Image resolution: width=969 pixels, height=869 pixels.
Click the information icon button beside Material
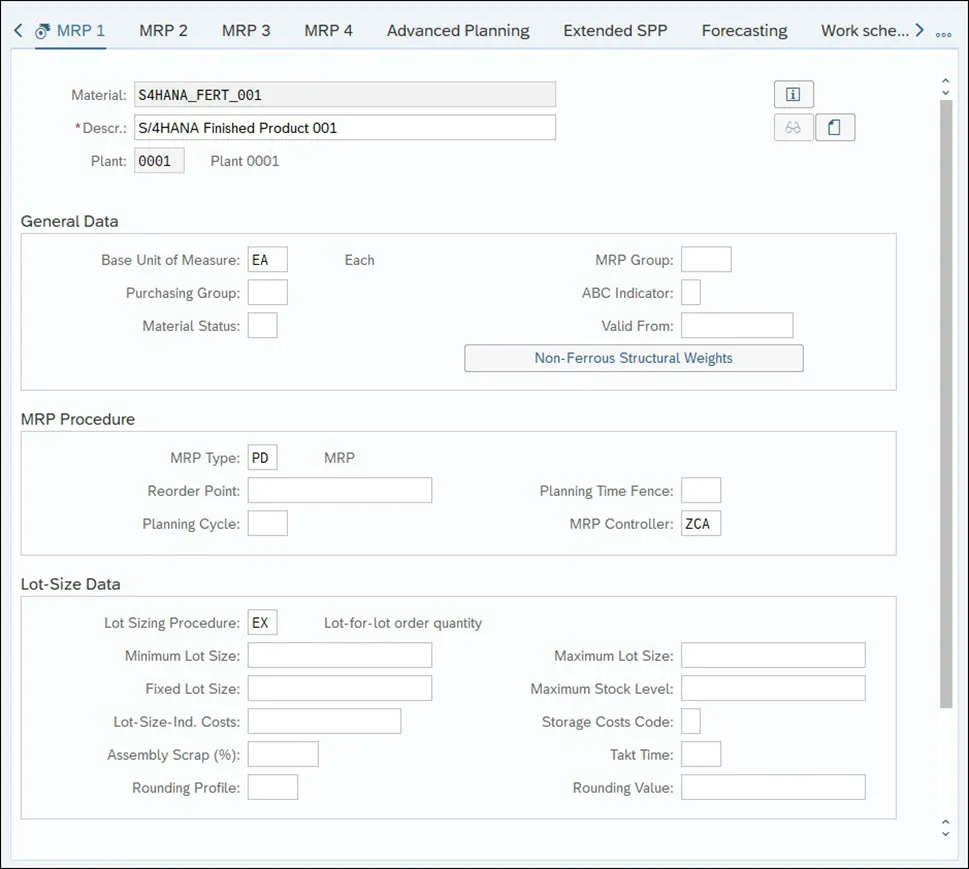coord(793,94)
